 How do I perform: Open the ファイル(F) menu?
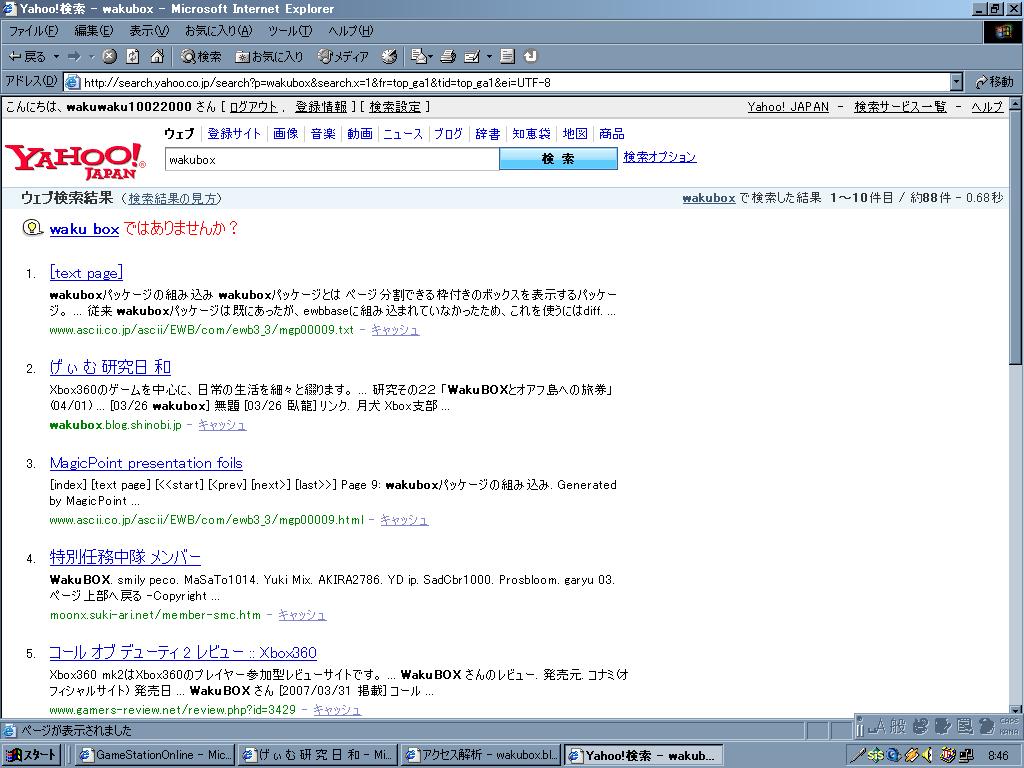click(33, 31)
